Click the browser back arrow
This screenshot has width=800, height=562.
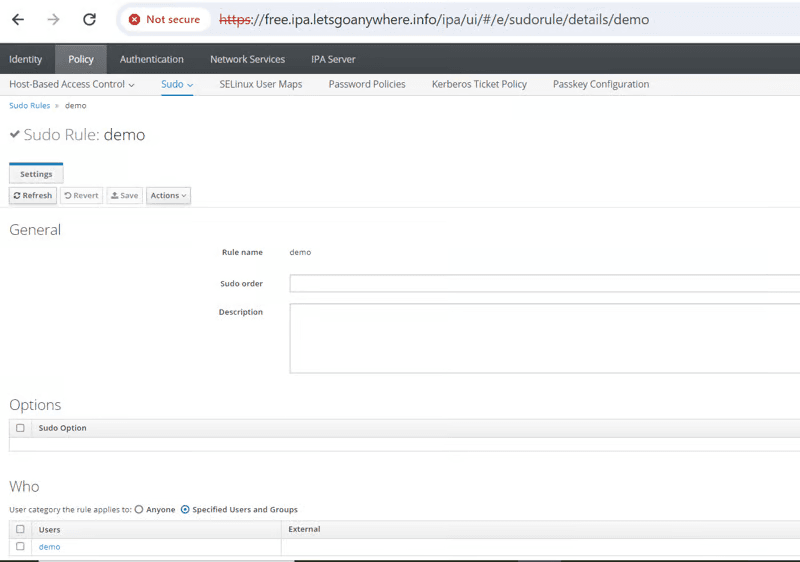[18, 19]
